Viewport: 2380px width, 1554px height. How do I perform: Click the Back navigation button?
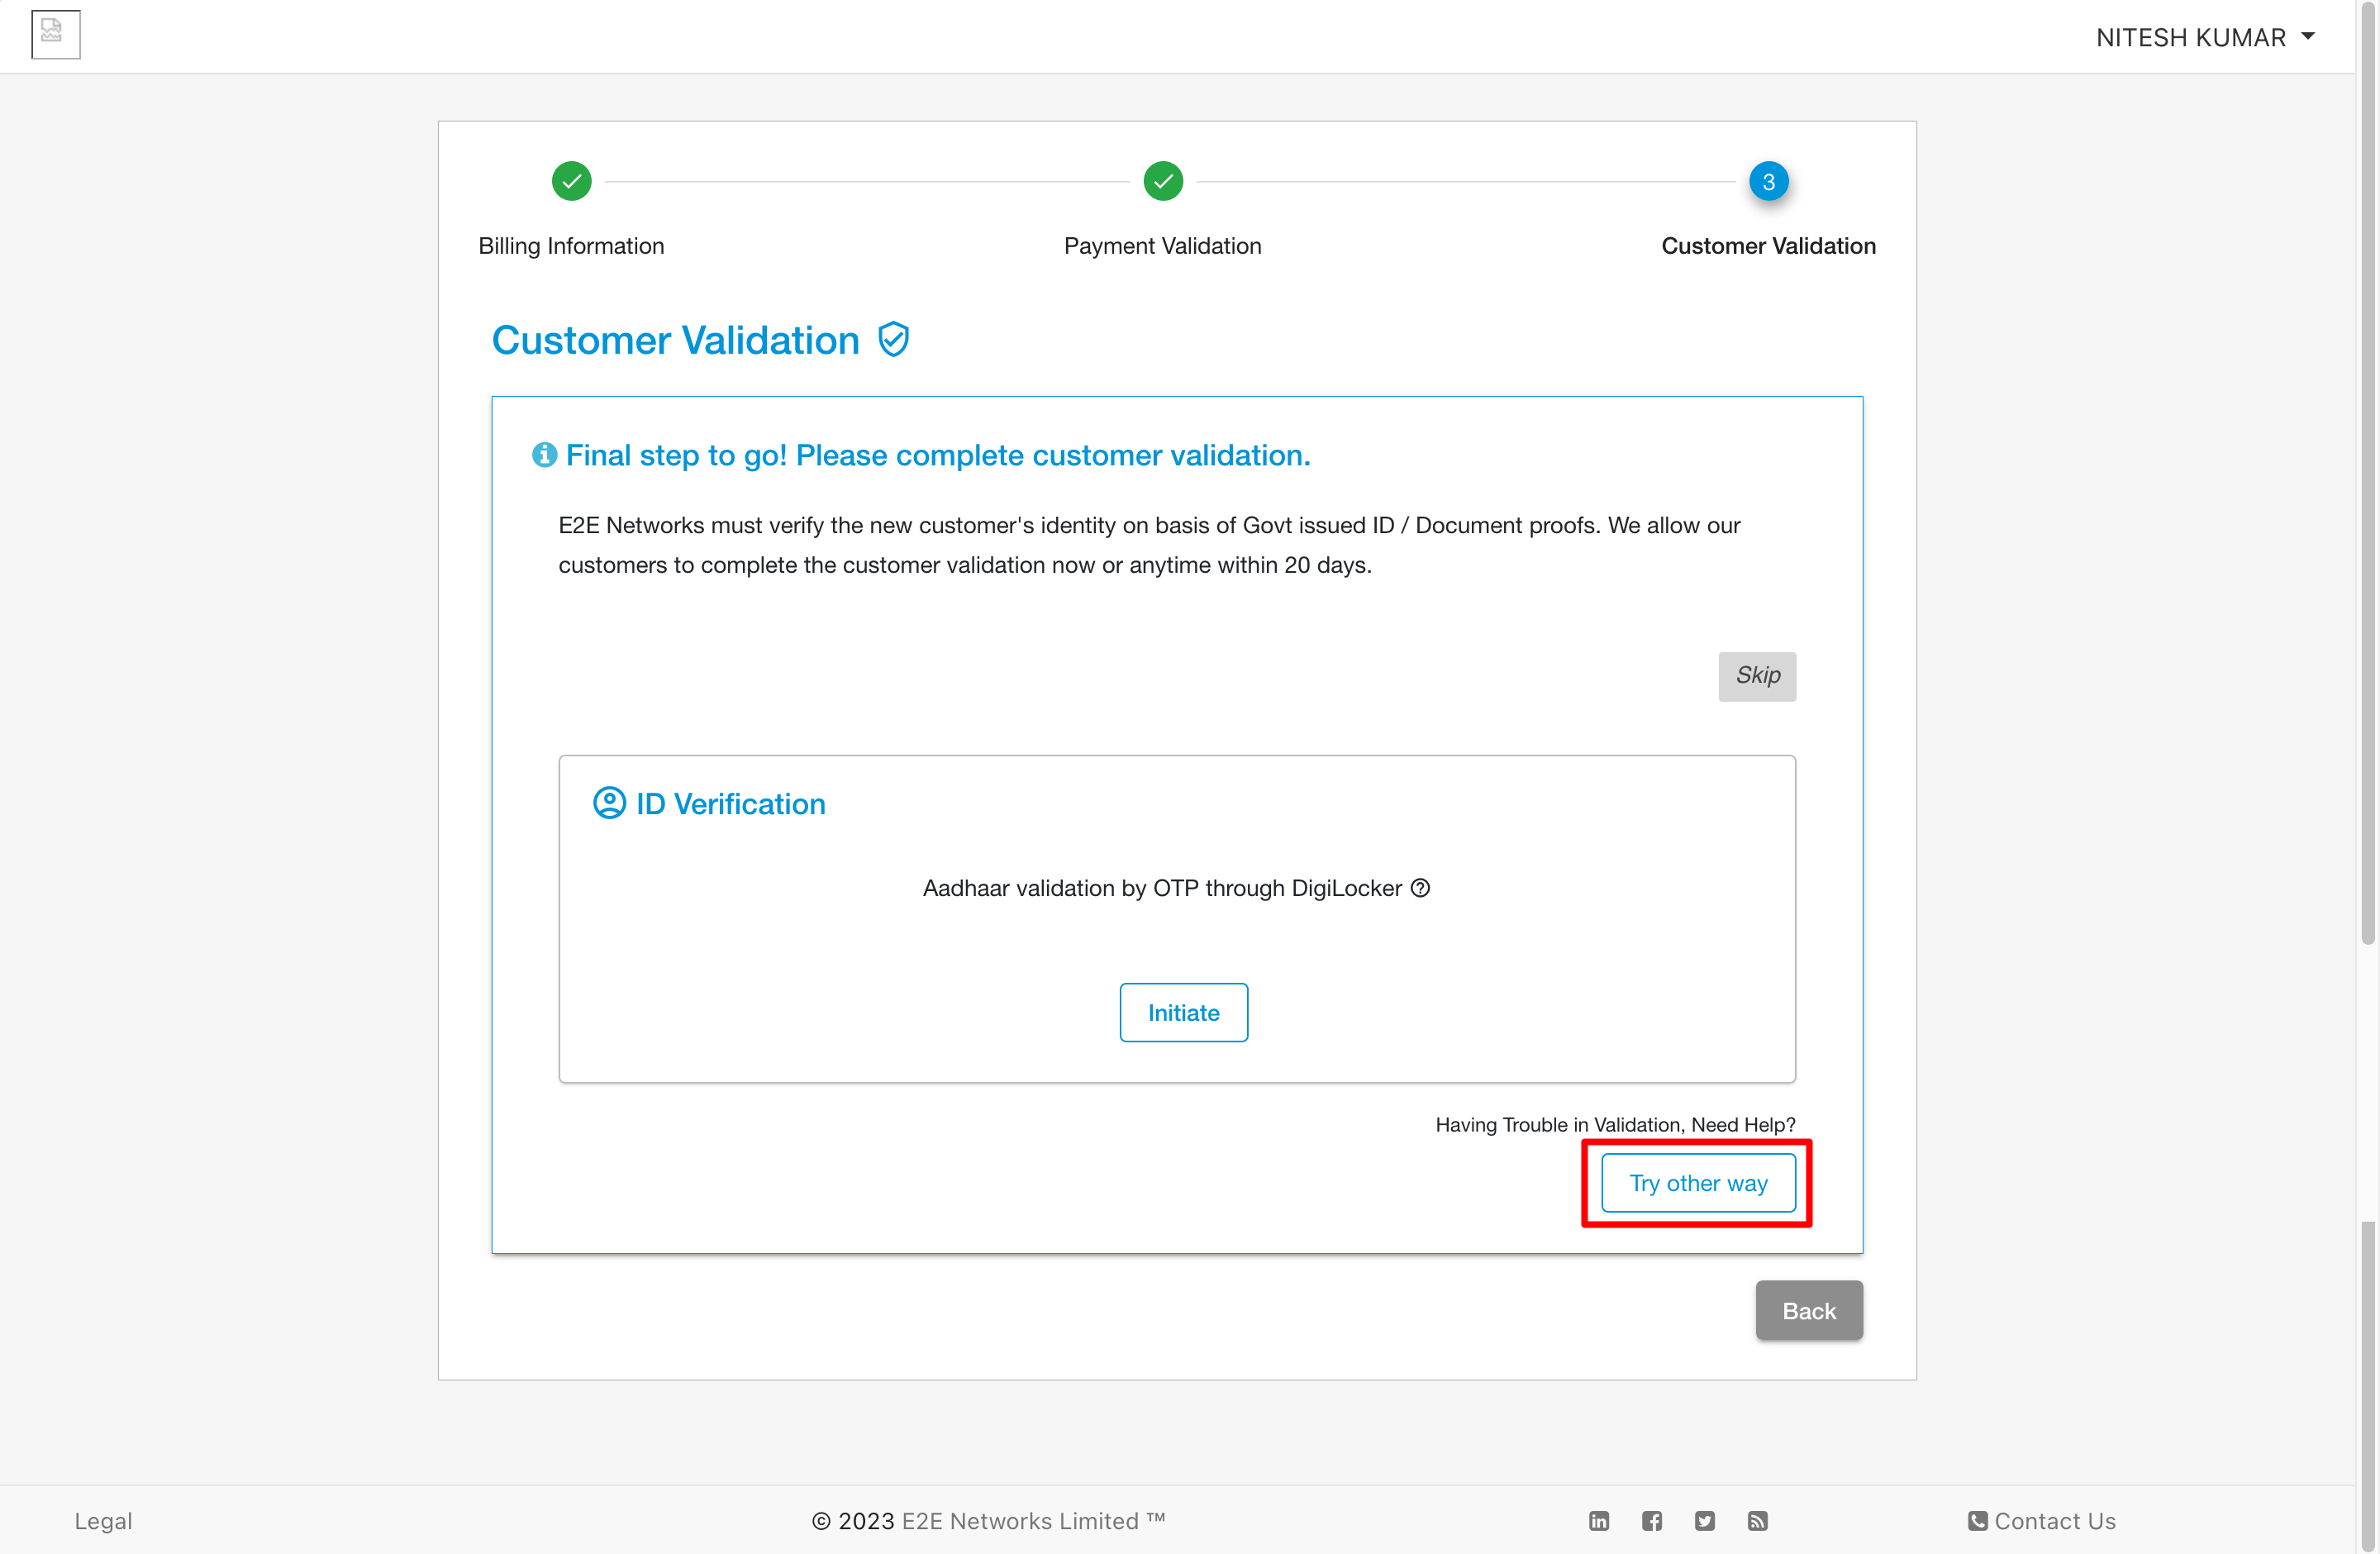tap(1809, 1309)
